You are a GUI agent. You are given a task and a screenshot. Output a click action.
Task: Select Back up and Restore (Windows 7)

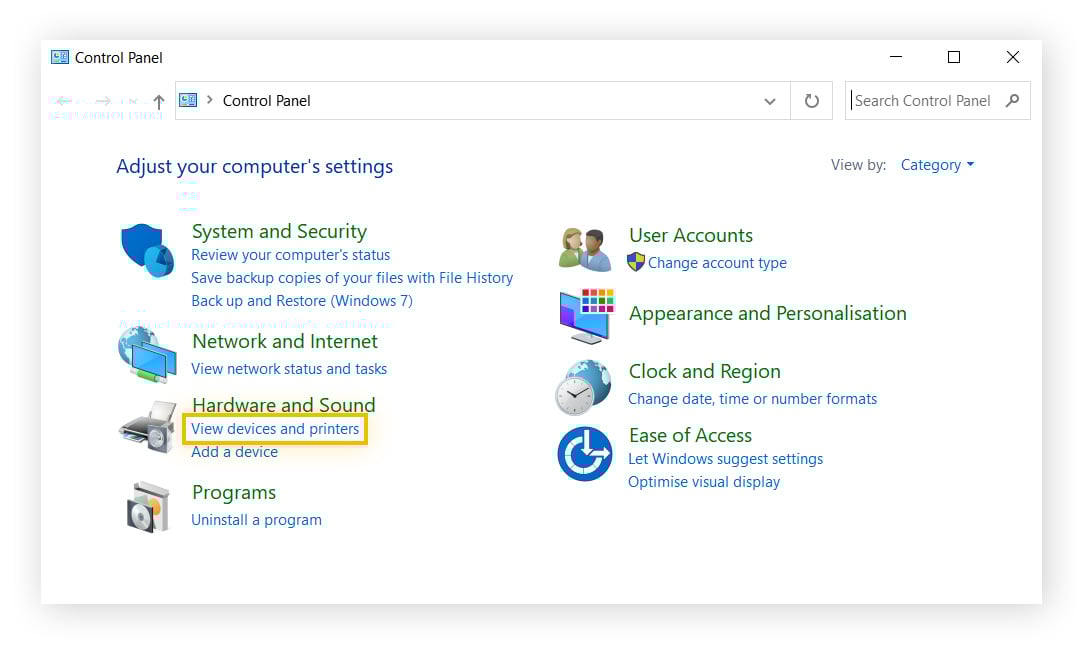pyautogui.click(x=301, y=301)
